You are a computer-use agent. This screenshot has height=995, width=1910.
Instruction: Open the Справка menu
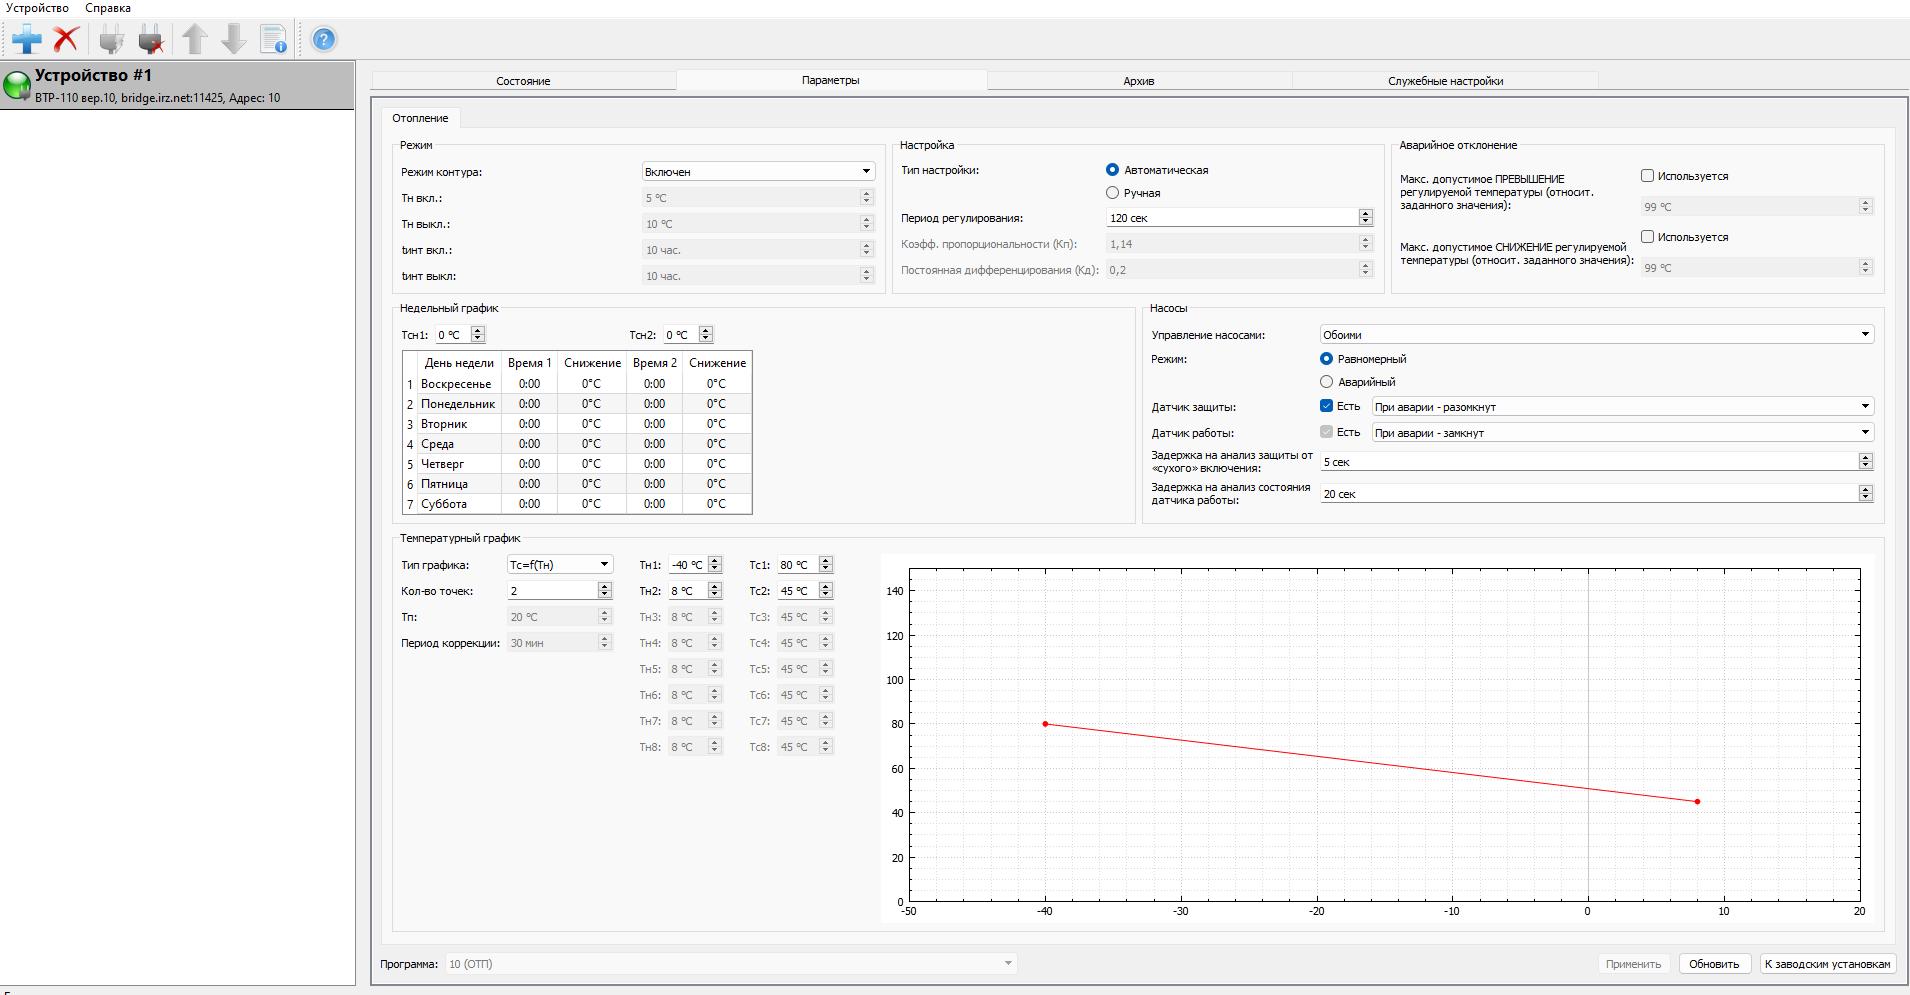point(108,8)
